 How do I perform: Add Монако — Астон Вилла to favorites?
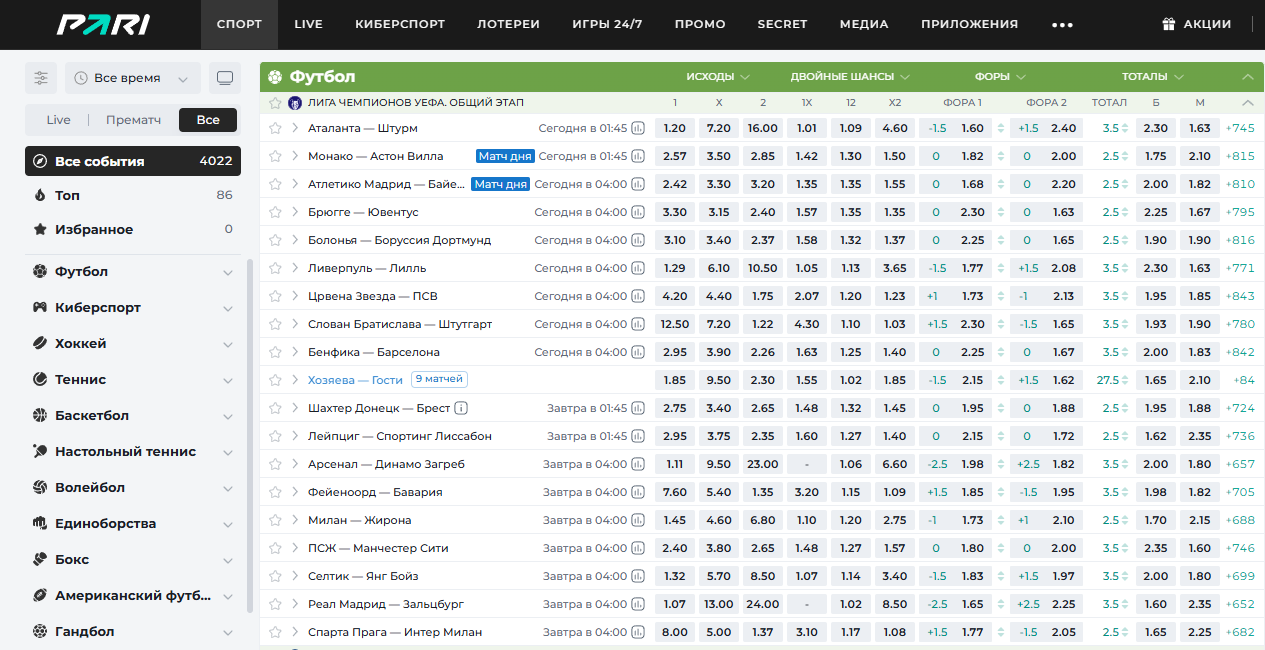pos(275,156)
